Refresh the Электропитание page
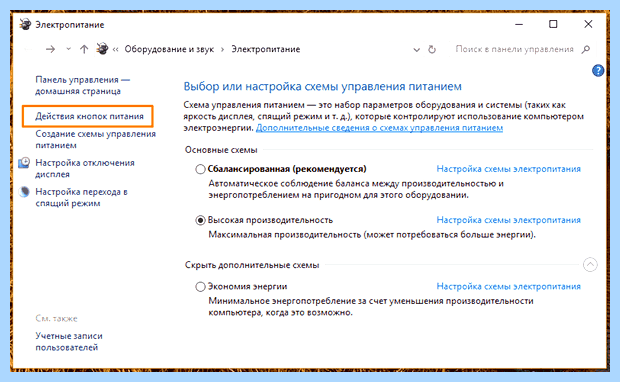 [432, 49]
